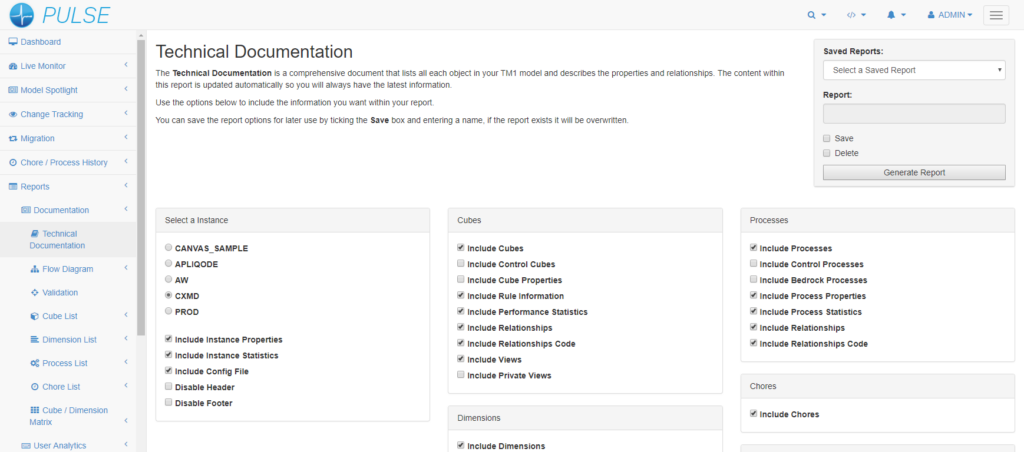Click the Pulse logo icon

pyautogui.click(x=21, y=15)
